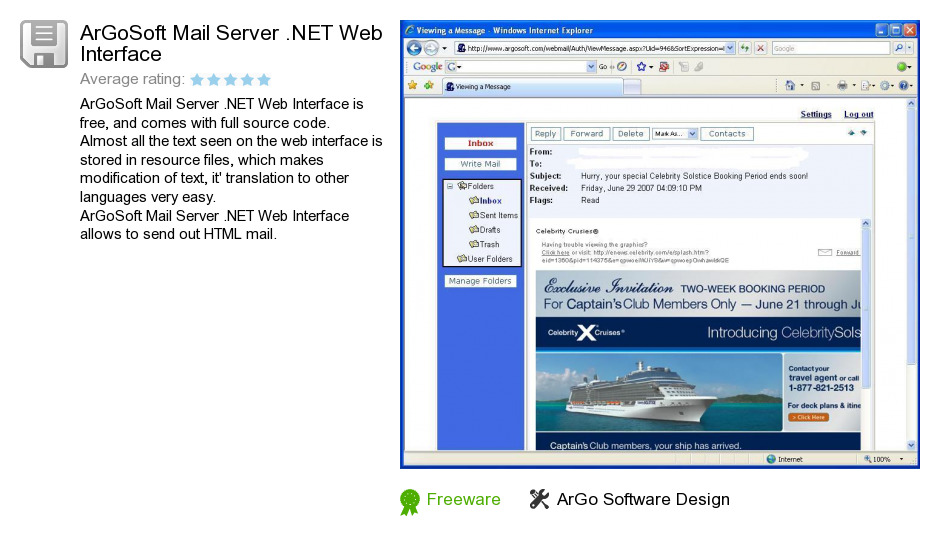Expand the address bar history dropdown

(x=730, y=48)
